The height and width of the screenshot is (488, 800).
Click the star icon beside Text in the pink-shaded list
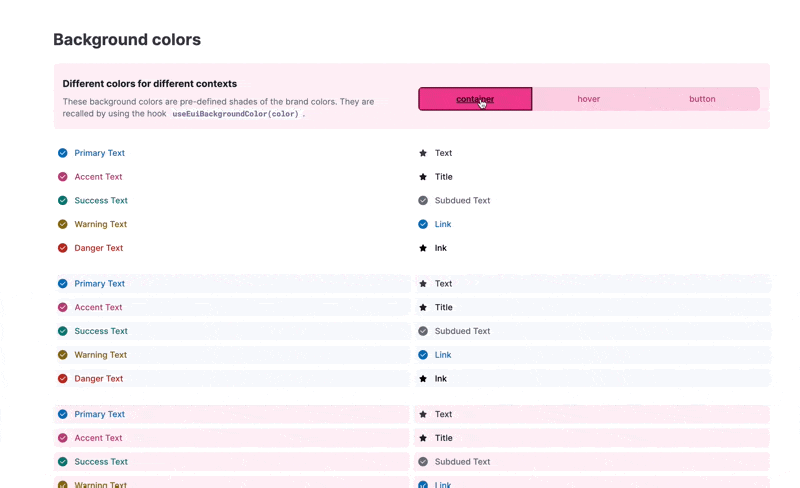423,414
